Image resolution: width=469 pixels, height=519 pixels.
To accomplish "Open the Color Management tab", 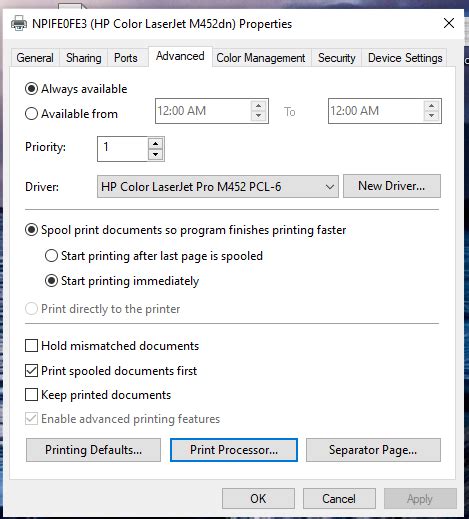I will pos(261,58).
